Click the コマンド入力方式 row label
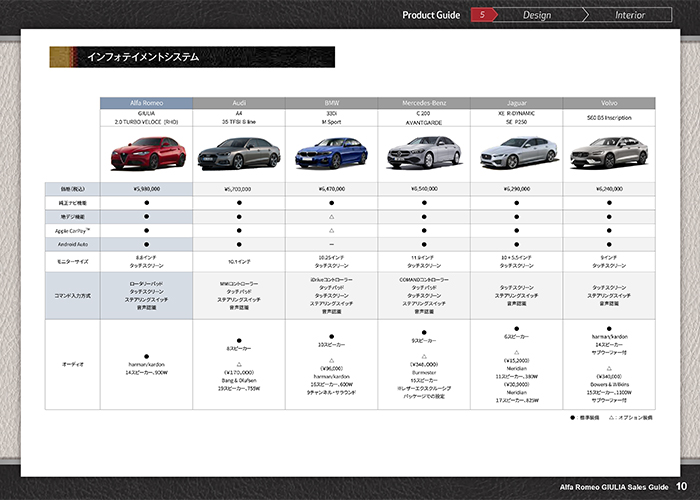This screenshot has width=700, height=500. [72, 296]
